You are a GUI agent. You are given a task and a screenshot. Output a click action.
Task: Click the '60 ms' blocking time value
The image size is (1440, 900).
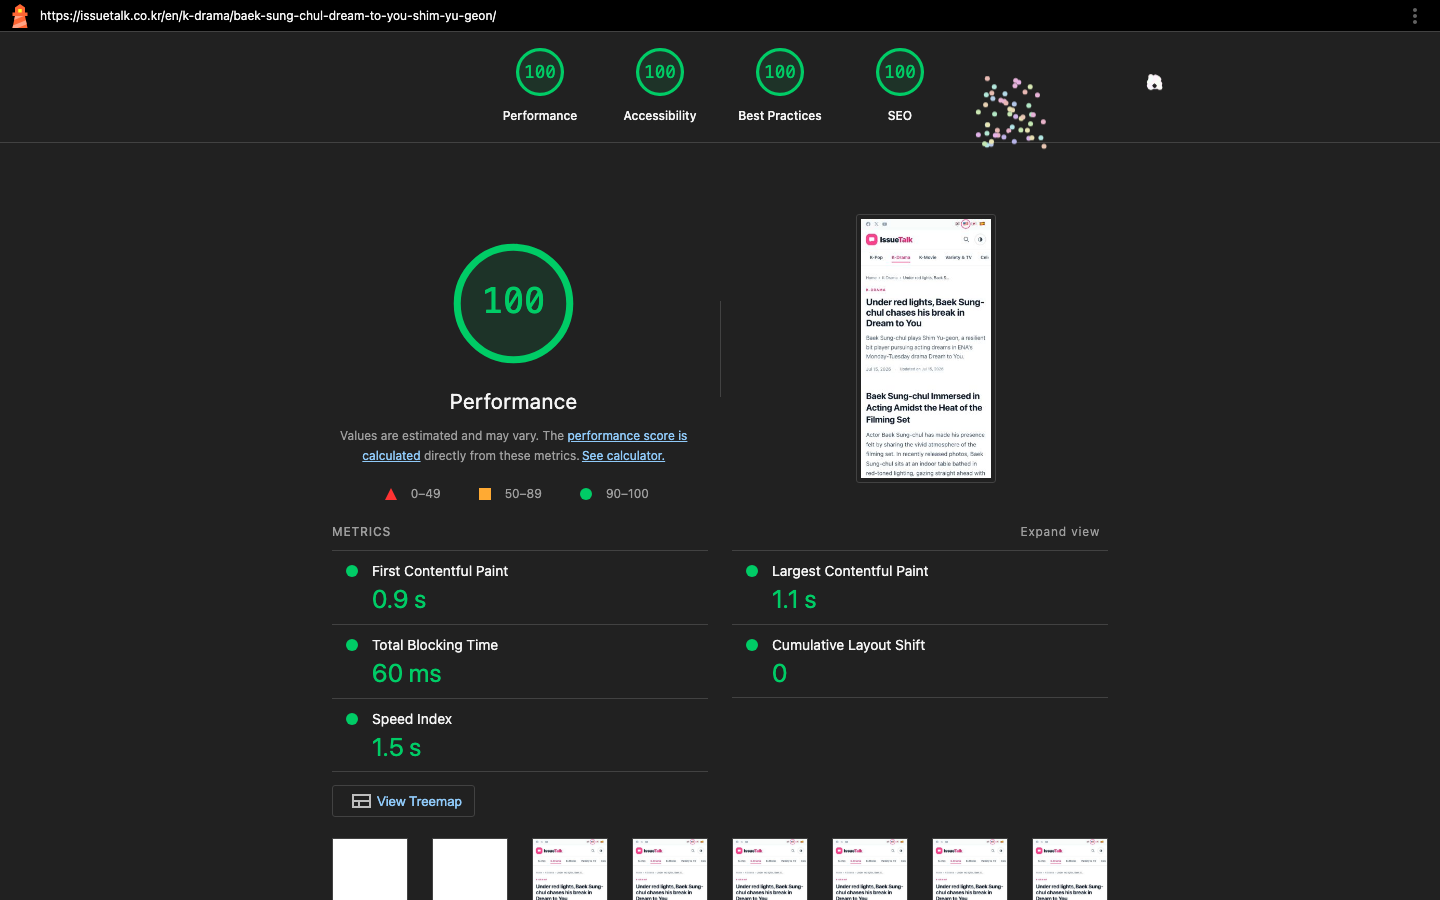[x=407, y=674]
